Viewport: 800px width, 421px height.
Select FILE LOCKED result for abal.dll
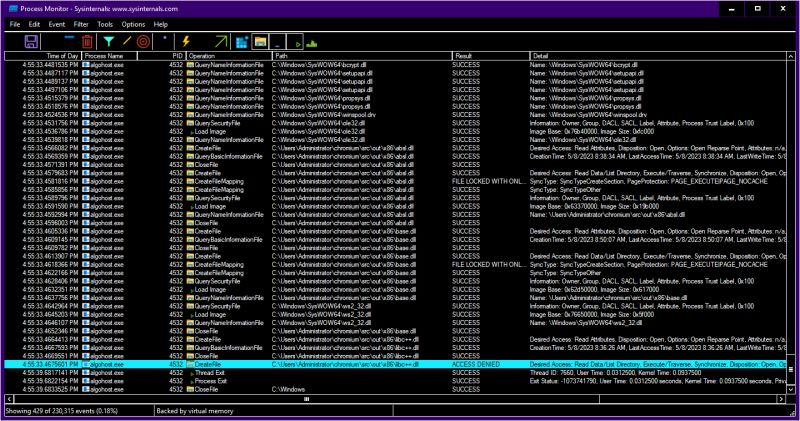(x=488, y=181)
